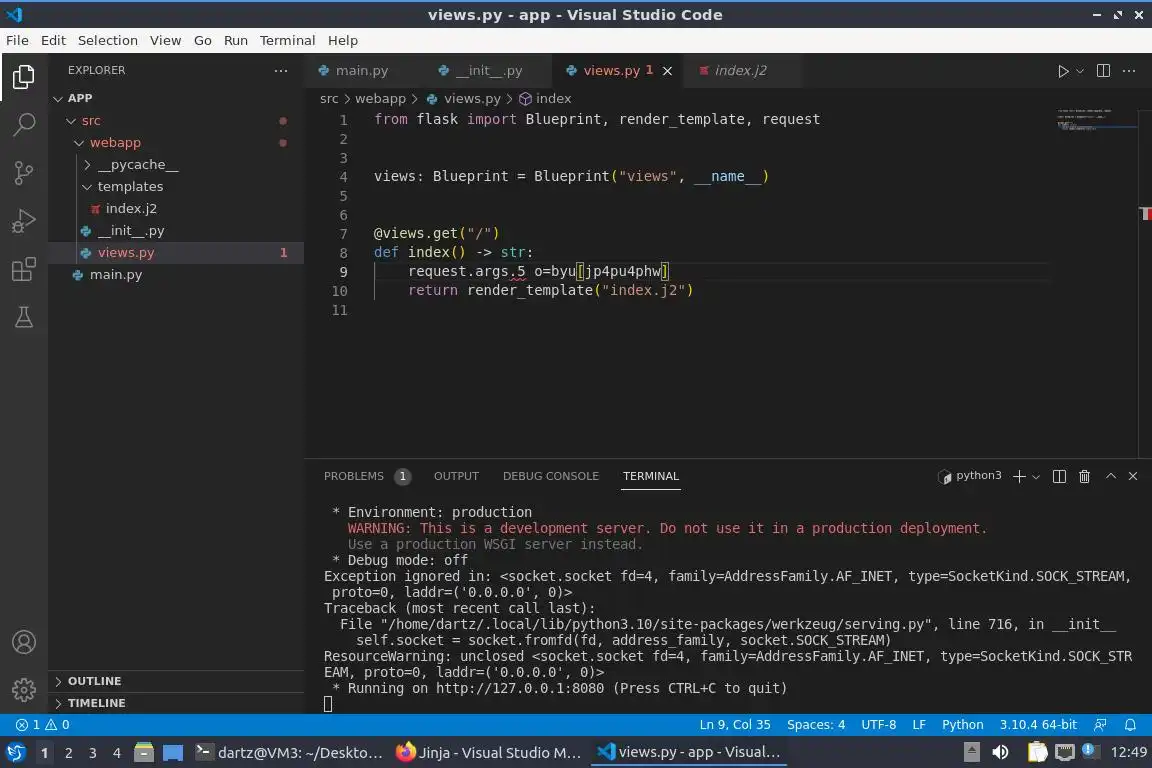Viewport: 1152px width, 768px height.
Task: Open the View menu
Action: [165, 40]
